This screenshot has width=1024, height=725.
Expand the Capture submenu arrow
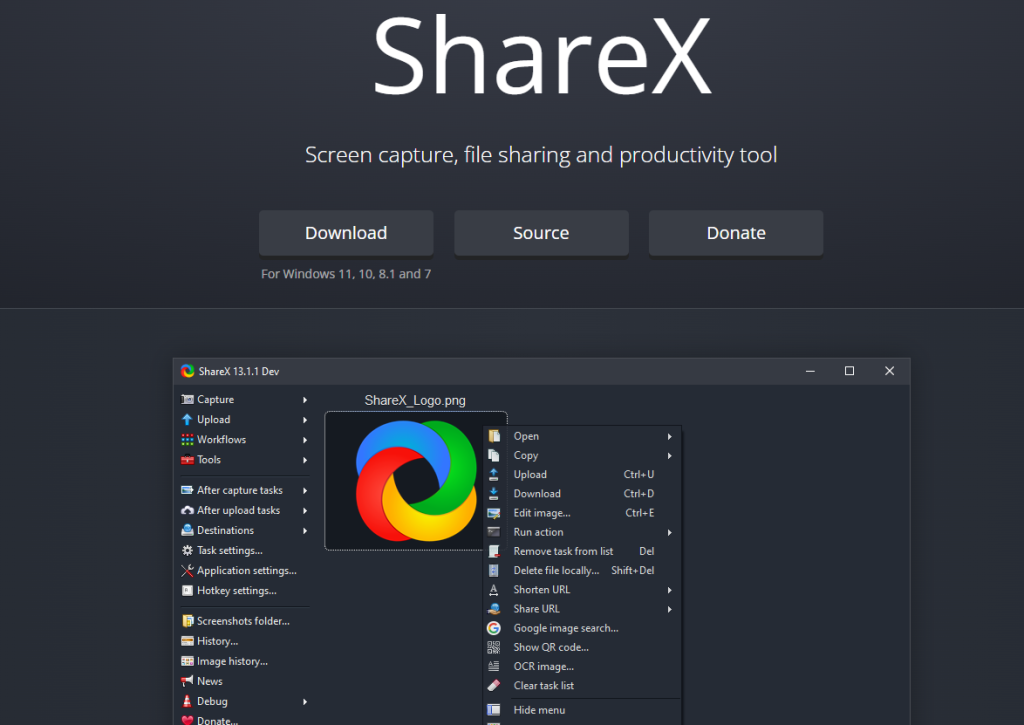pos(305,400)
